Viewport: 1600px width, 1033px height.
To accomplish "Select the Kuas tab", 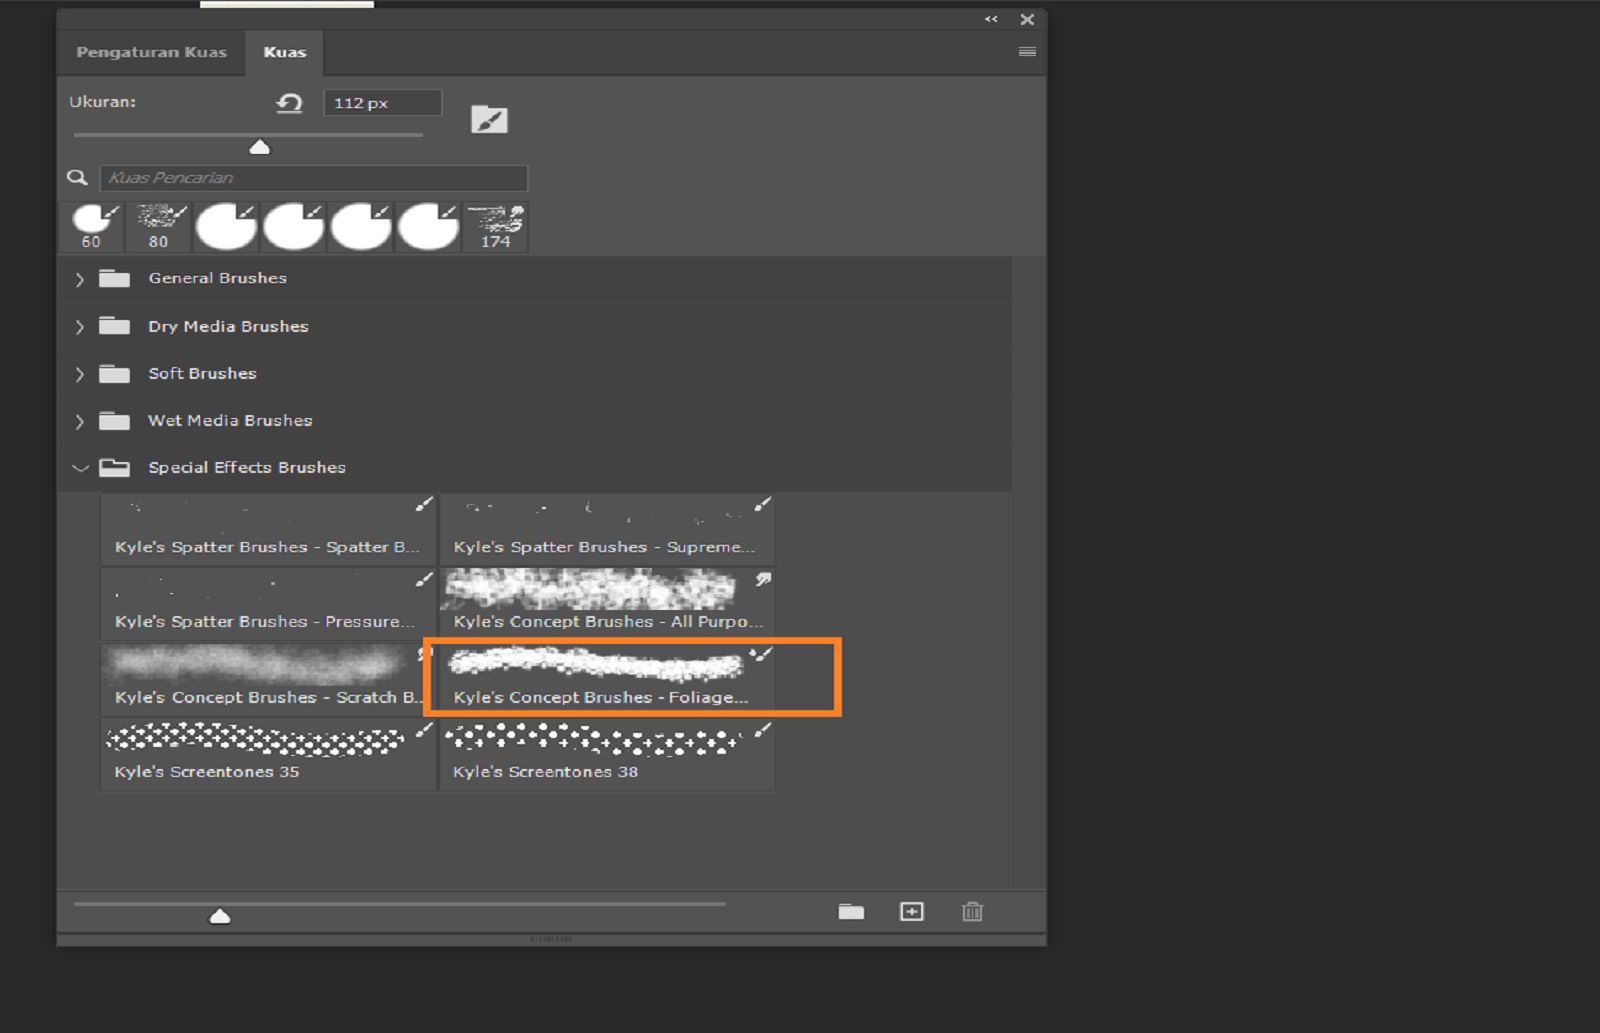I will pos(285,52).
